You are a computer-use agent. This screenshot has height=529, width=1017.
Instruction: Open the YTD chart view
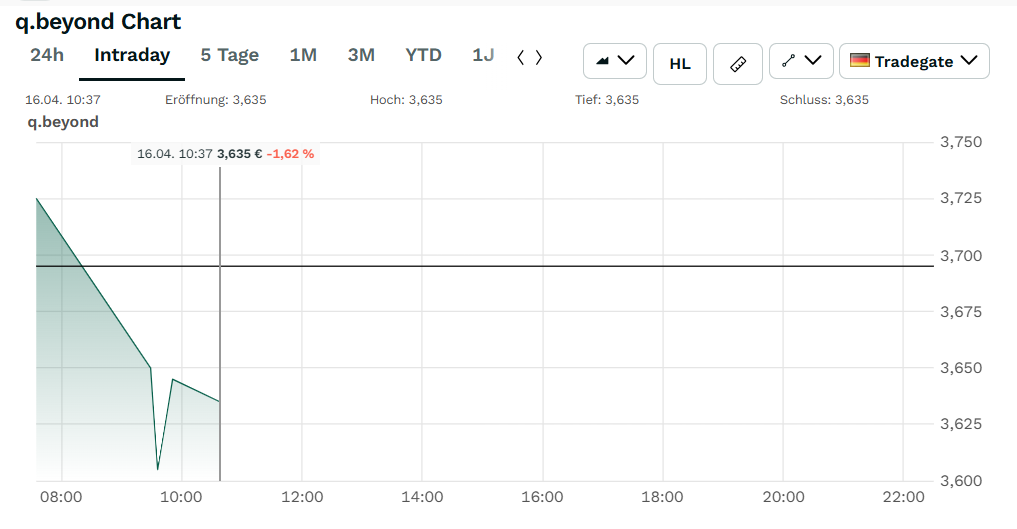pos(423,55)
